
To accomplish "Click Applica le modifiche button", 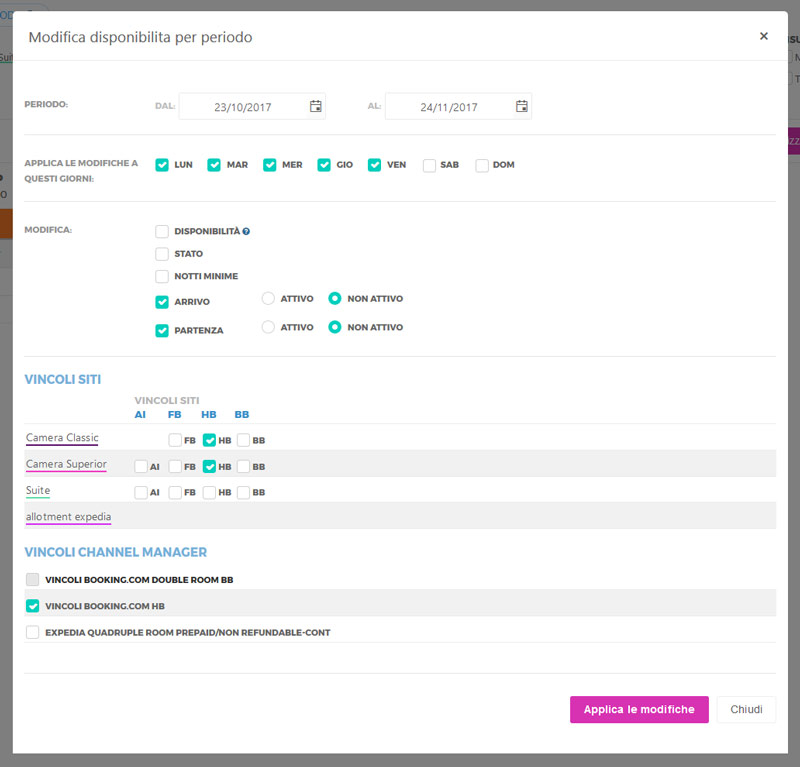I will click(639, 709).
